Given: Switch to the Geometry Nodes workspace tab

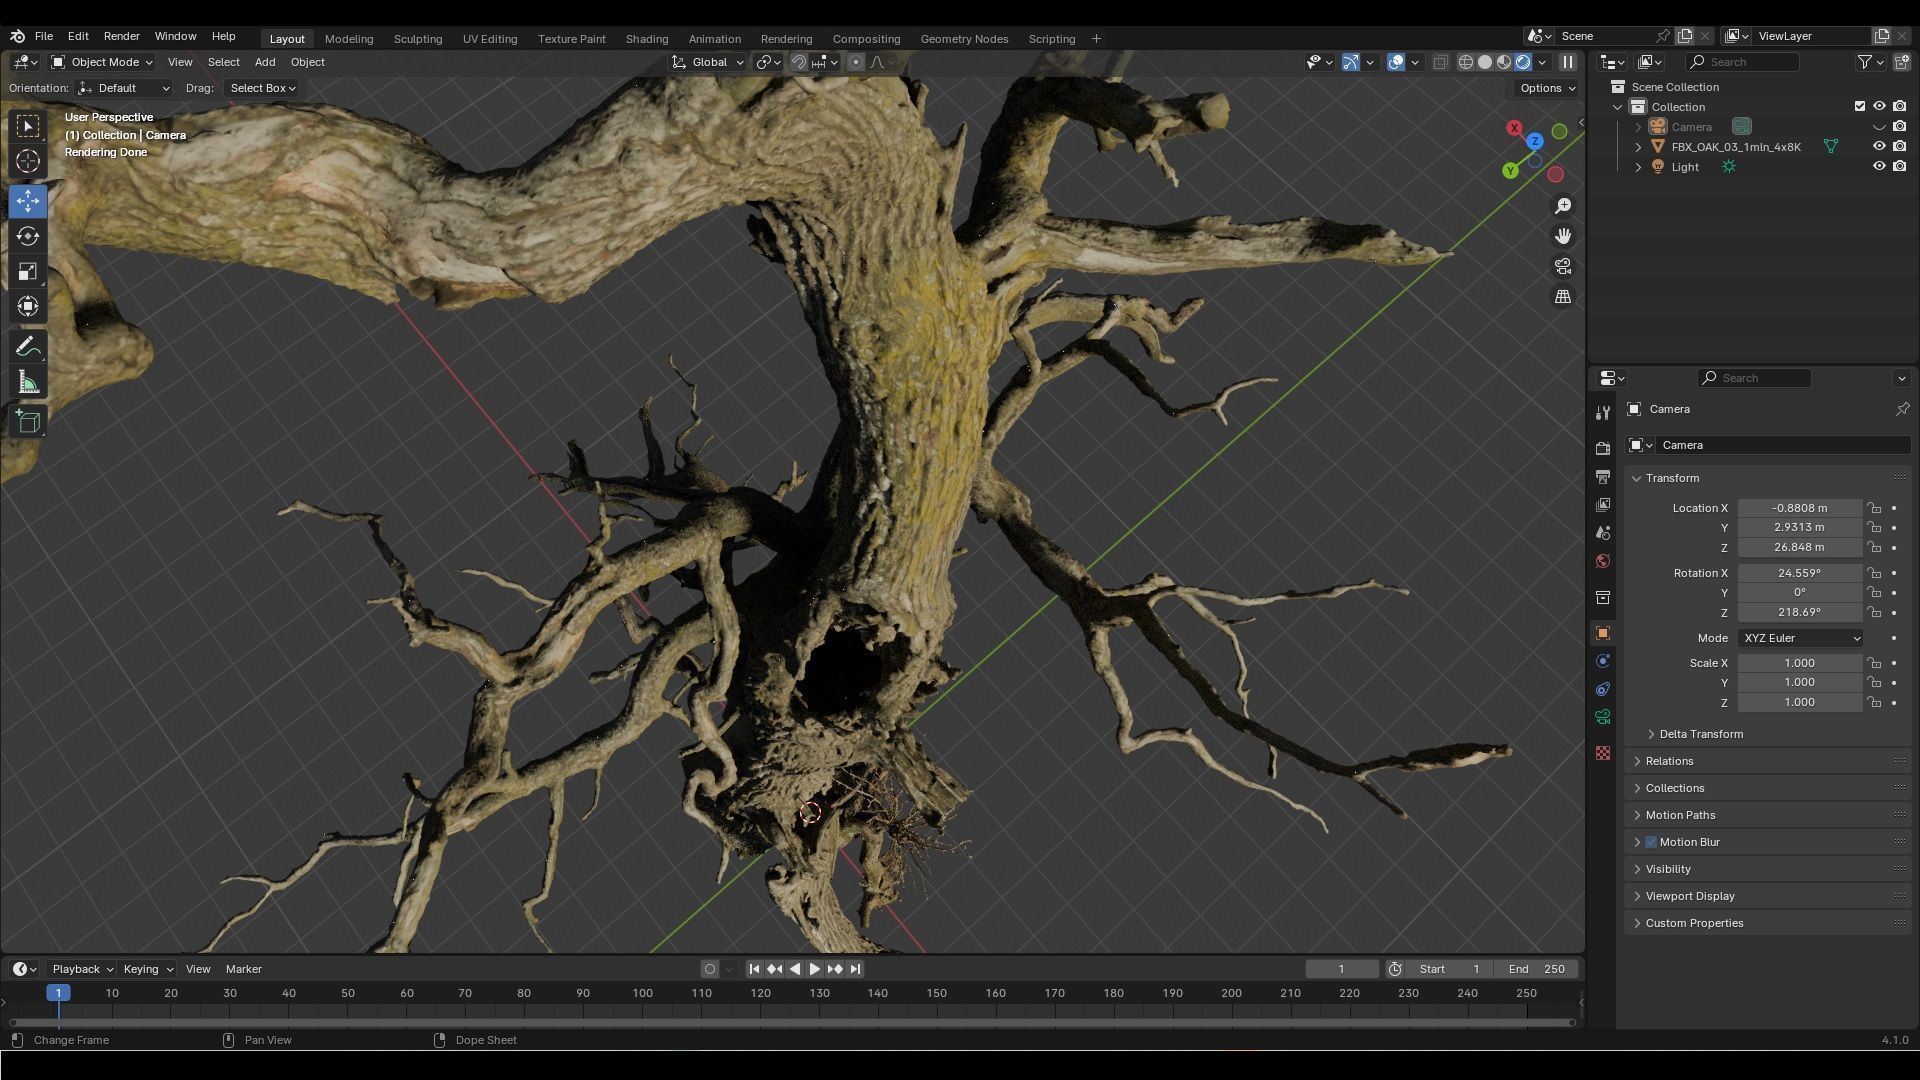Looking at the screenshot, I should click(964, 39).
